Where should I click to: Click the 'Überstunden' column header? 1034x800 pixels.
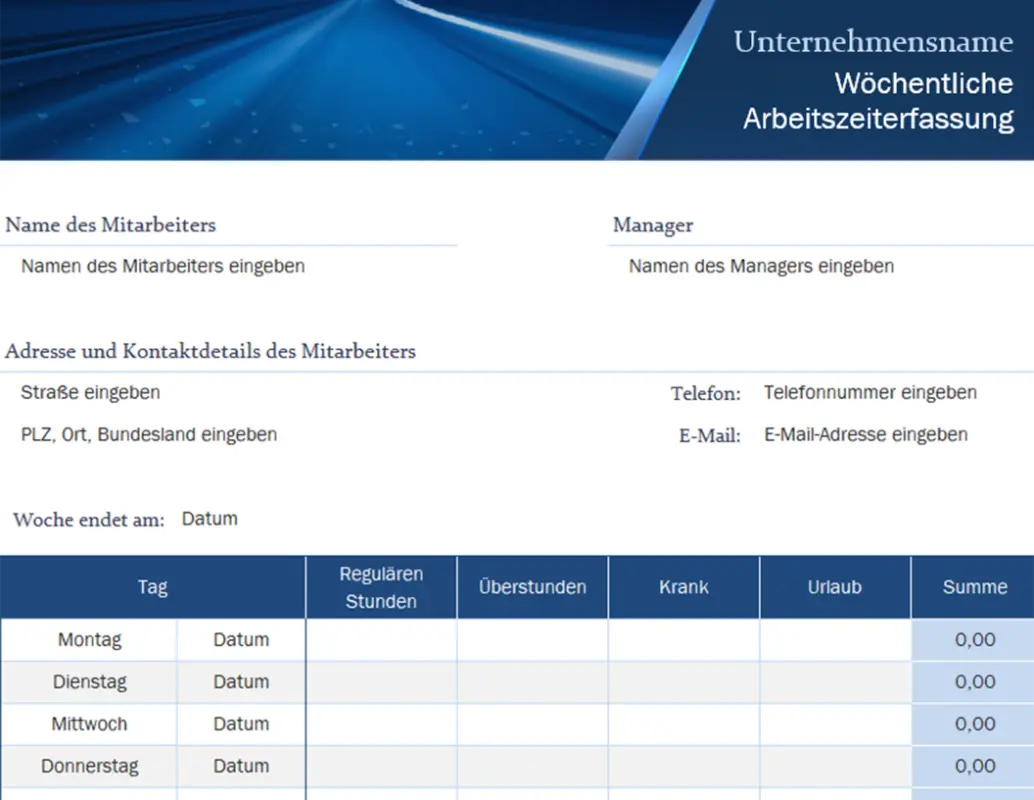(x=532, y=587)
